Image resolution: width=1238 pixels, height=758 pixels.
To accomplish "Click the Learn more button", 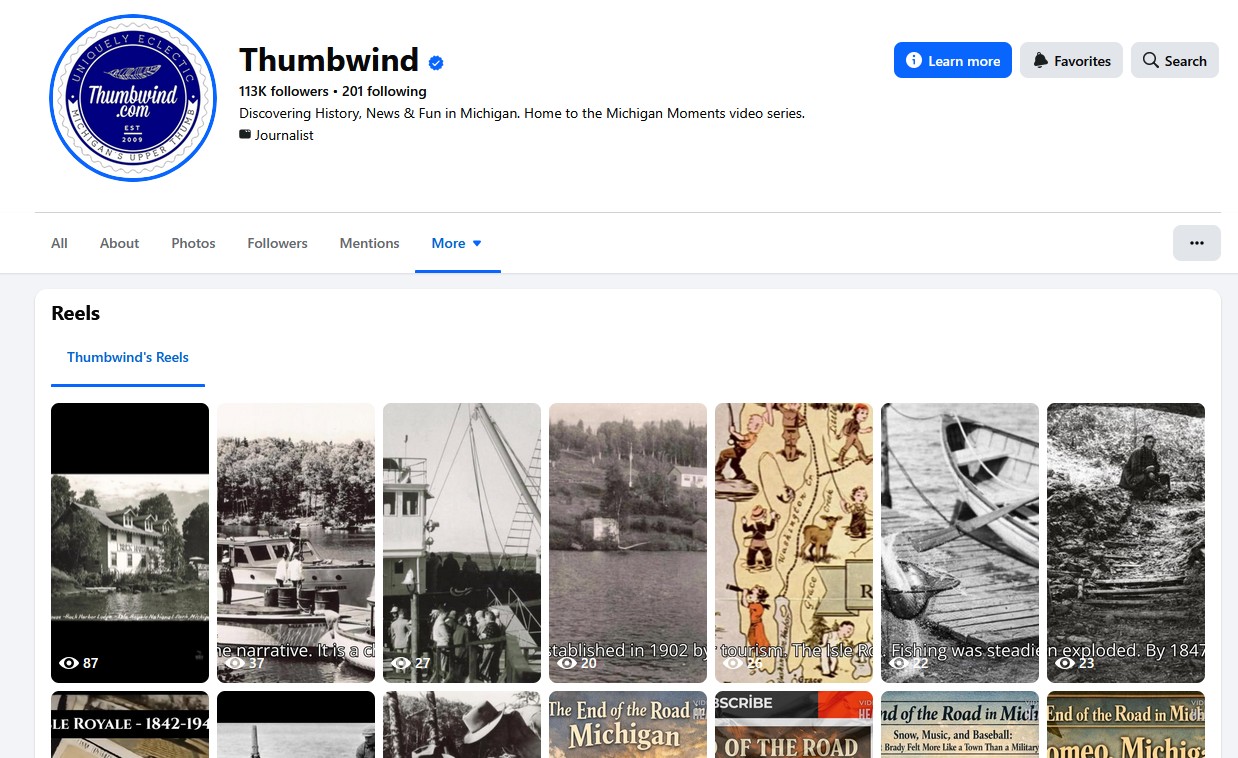I will pos(953,60).
